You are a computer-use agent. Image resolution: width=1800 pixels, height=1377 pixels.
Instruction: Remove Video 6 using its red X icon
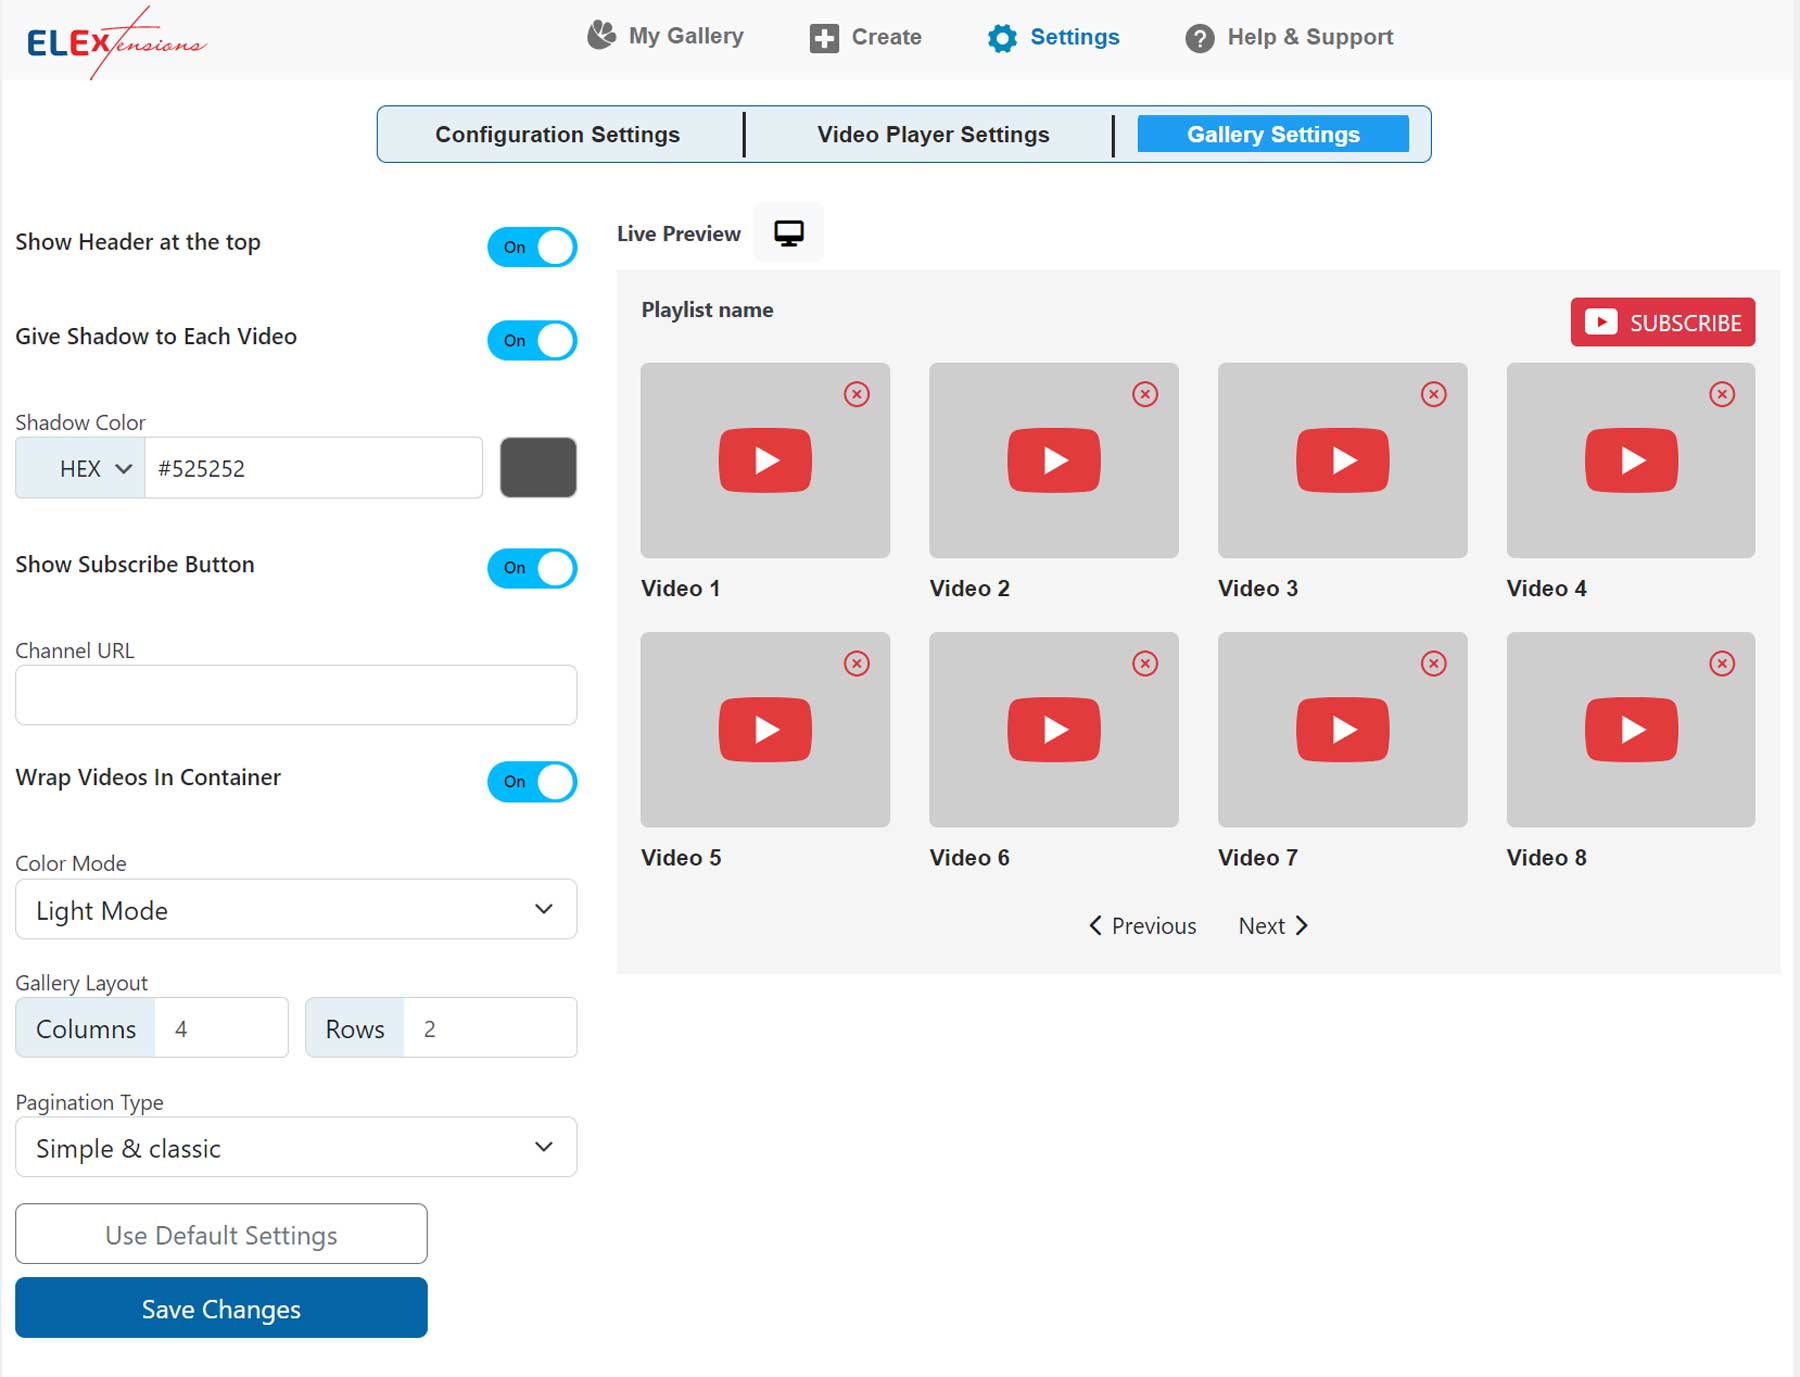1144,663
